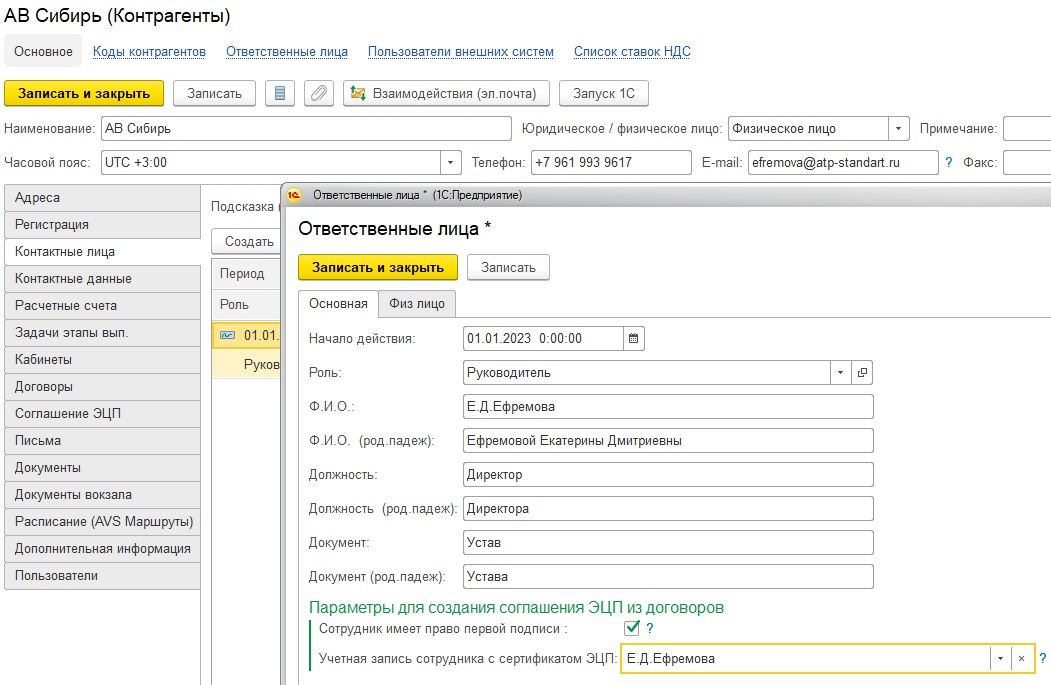The width and height of the screenshot is (1051, 685).
Task: Clear the Учетная запись сотрудника field with X
Action: point(1021,659)
